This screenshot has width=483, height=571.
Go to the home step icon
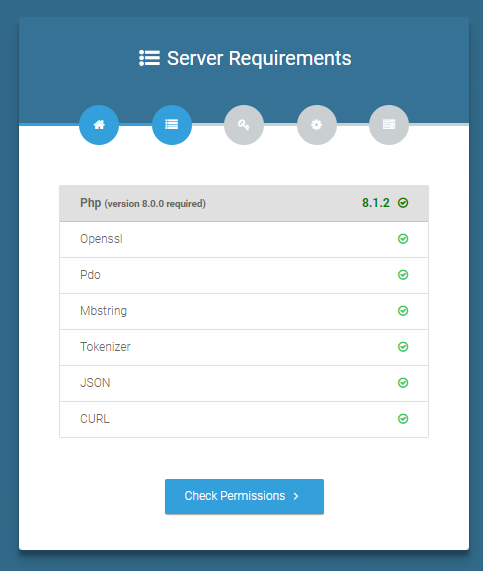coord(99,125)
